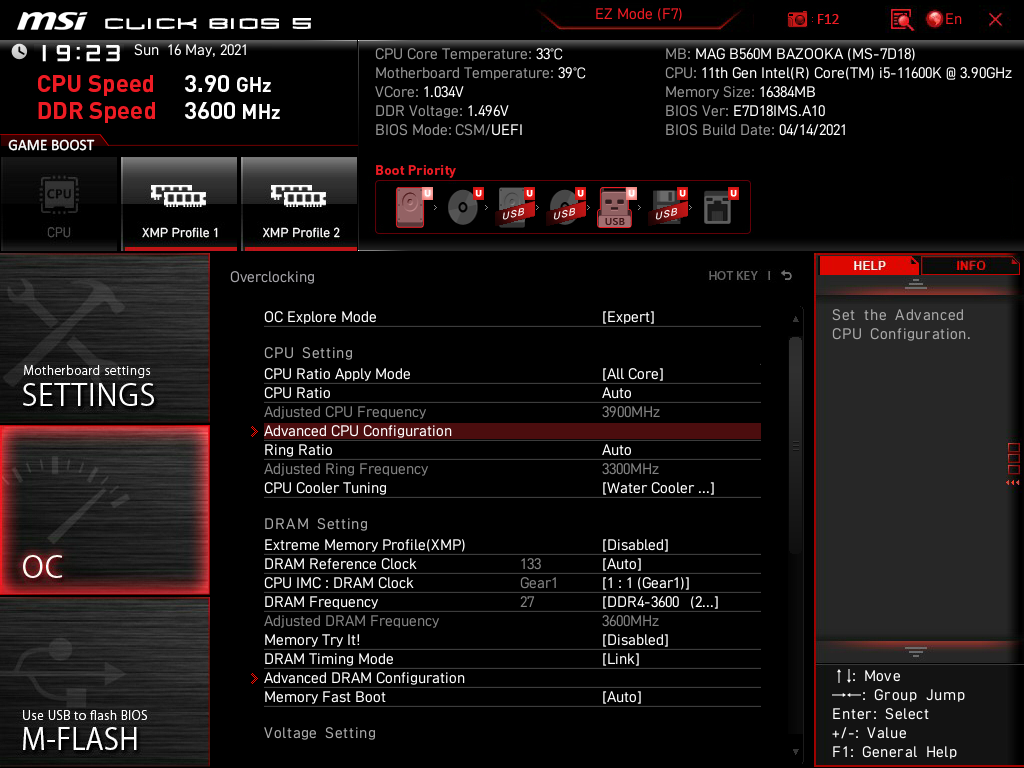Image resolution: width=1024 pixels, height=768 pixels.
Task: Click the CPU Ratio value field
Action: [617, 393]
